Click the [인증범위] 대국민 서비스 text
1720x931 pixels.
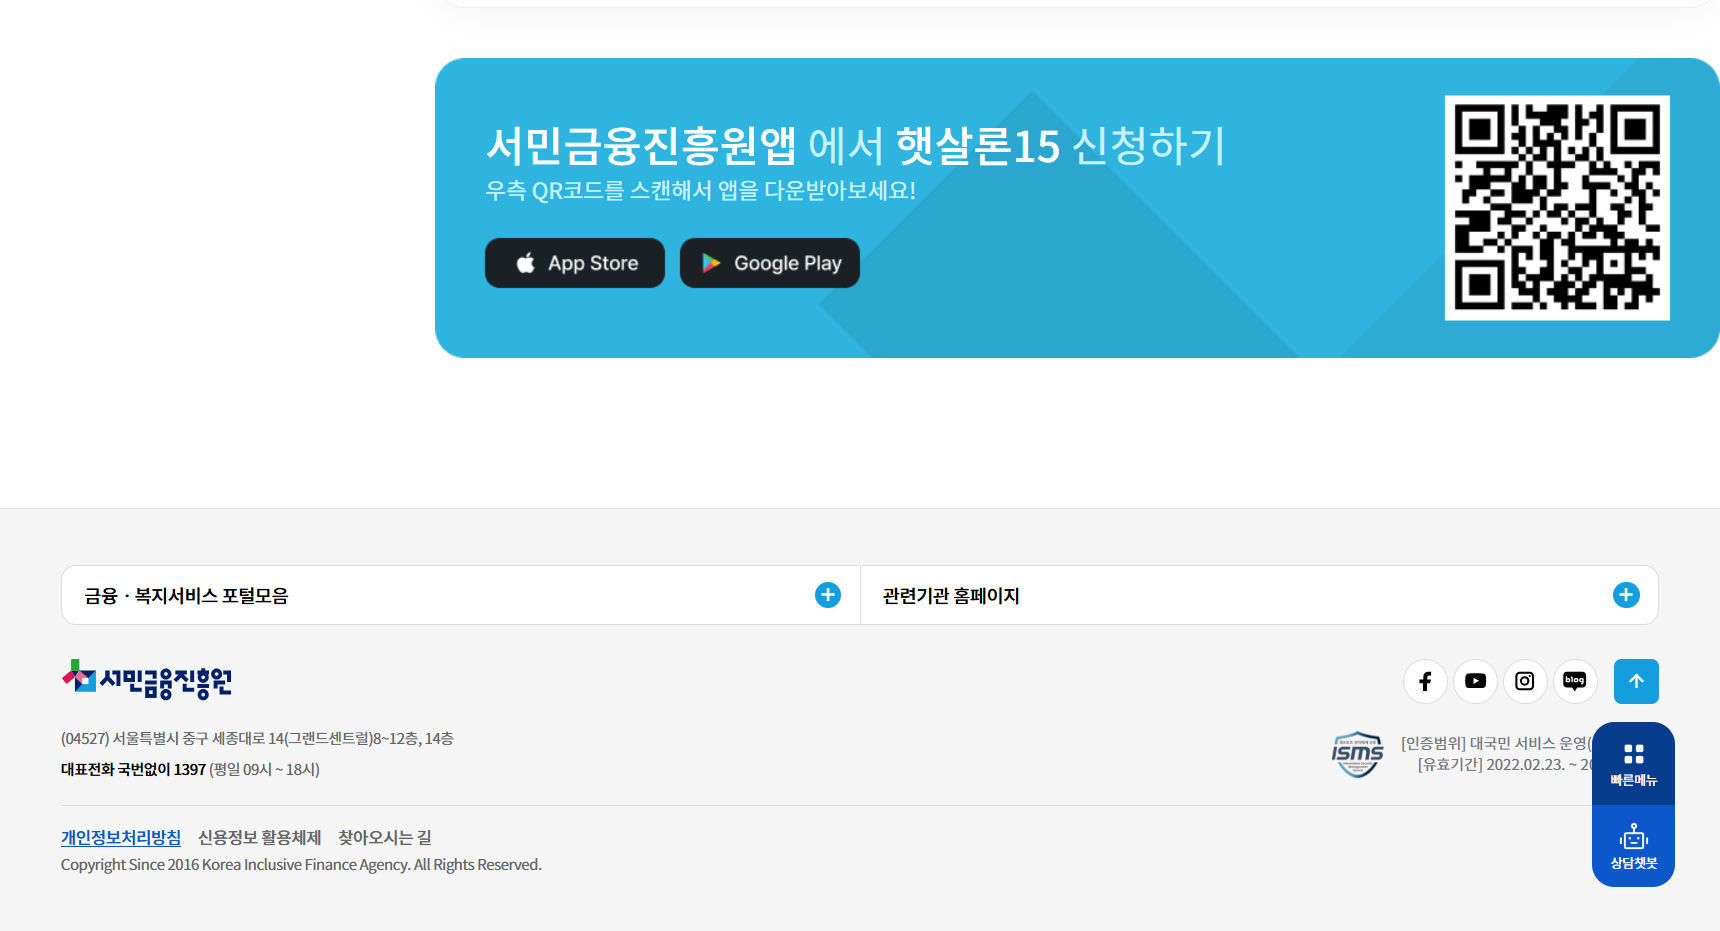(x=1497, y=743)
